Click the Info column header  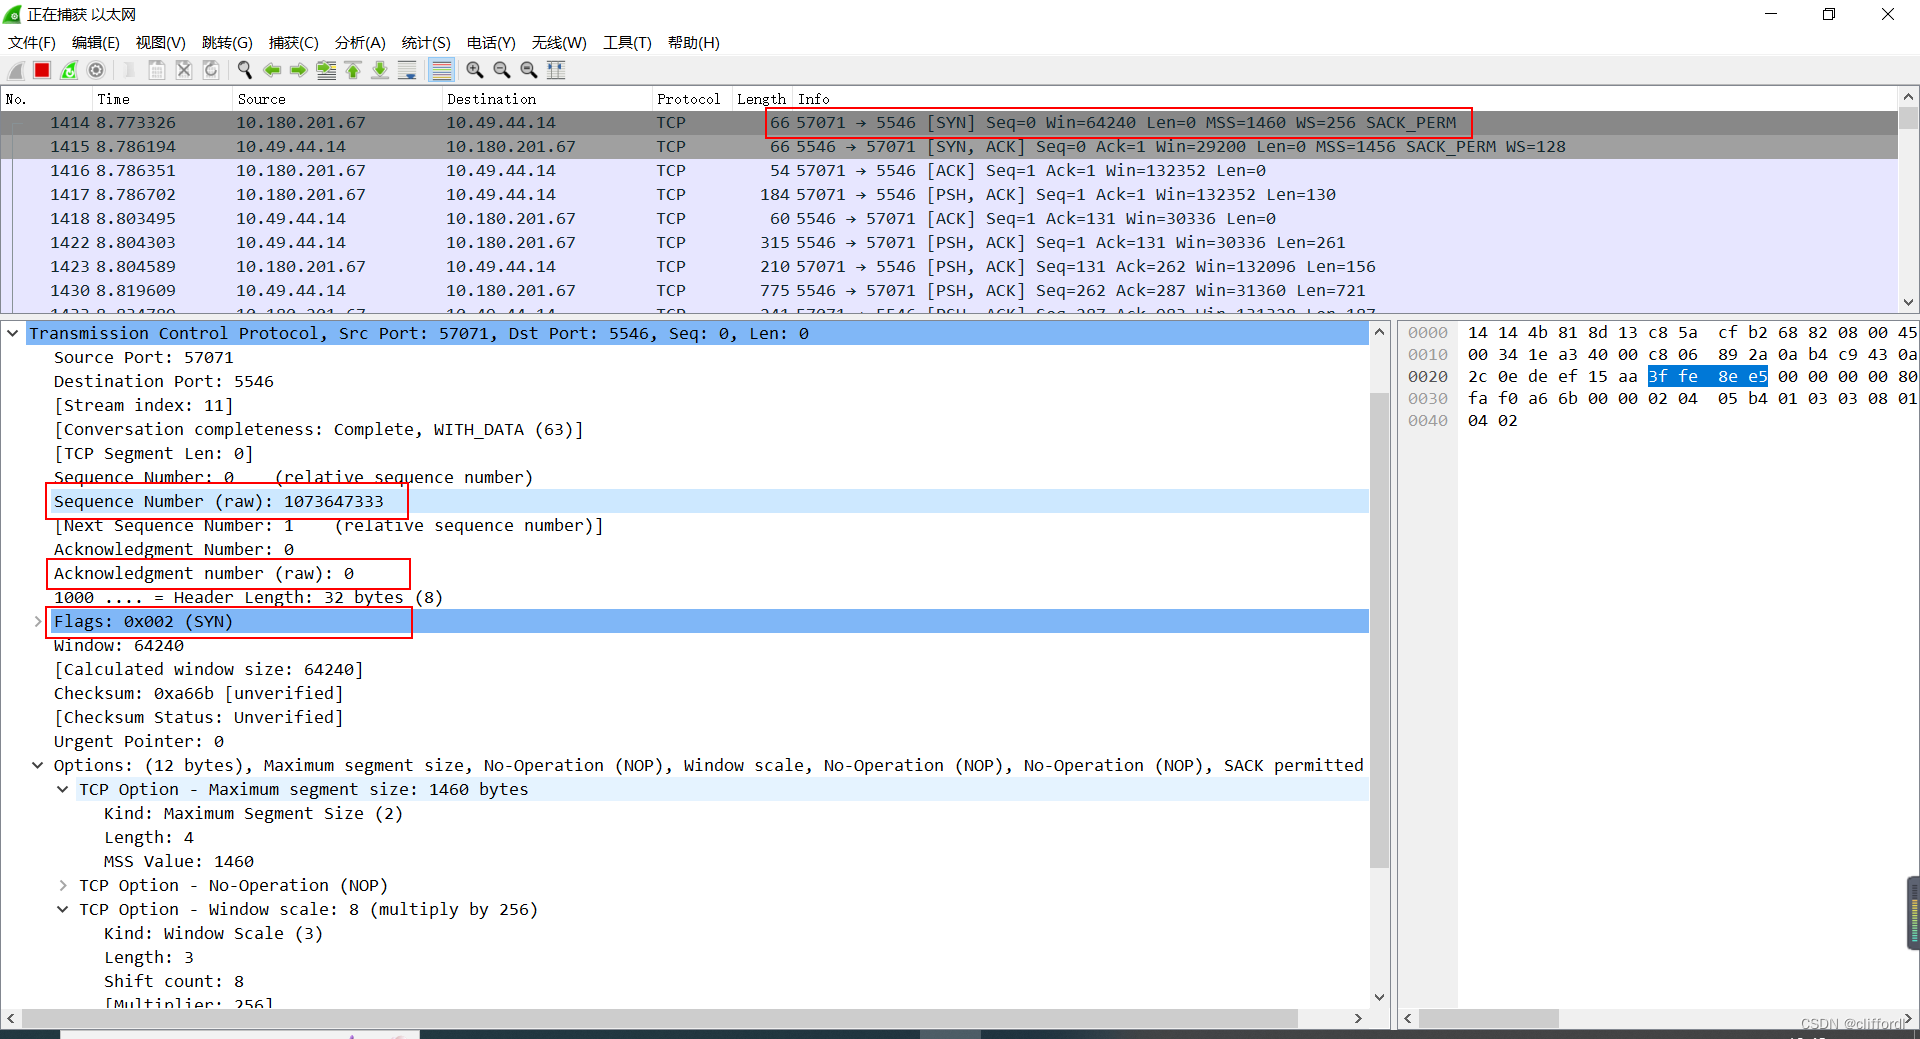[1345, 99]
